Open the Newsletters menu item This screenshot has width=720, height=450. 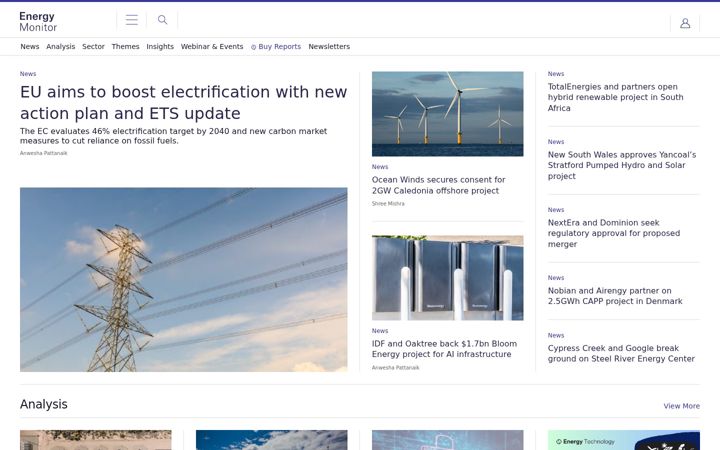coord(329,46)
